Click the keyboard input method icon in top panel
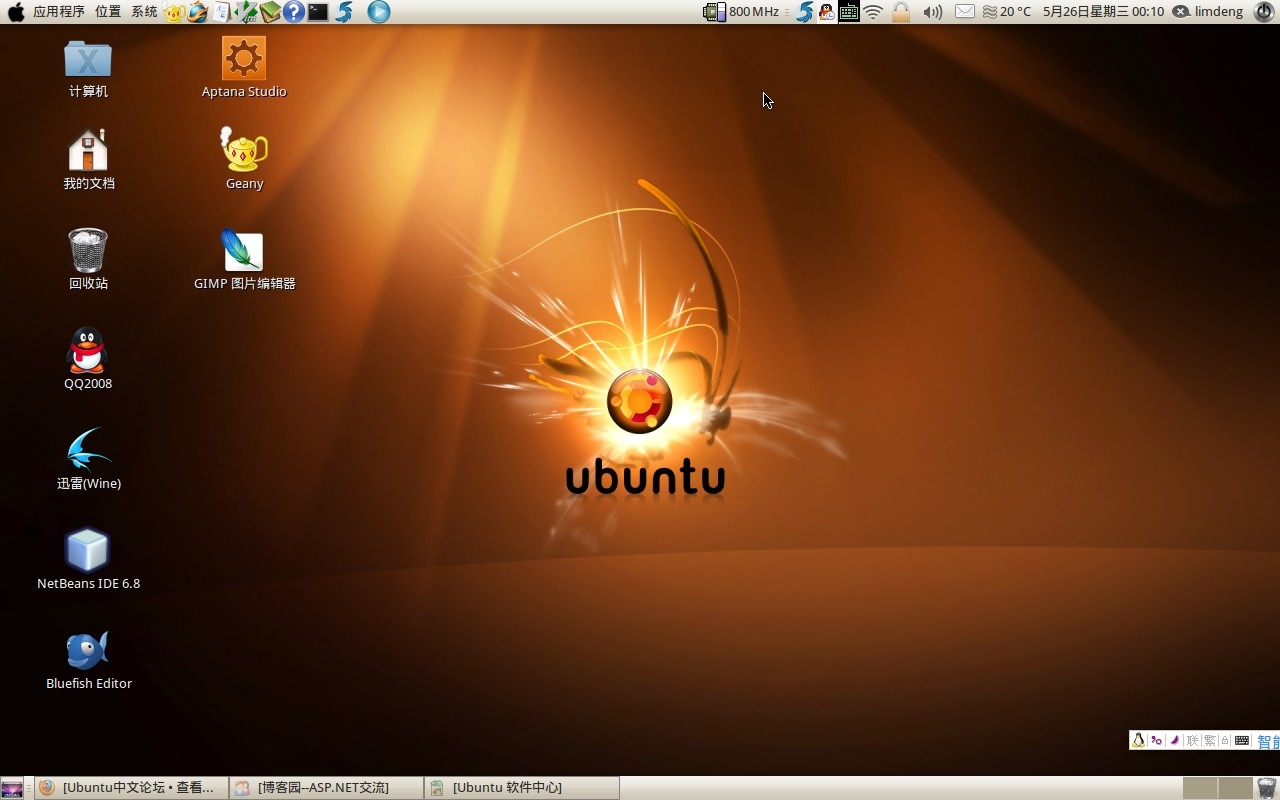 849,12
